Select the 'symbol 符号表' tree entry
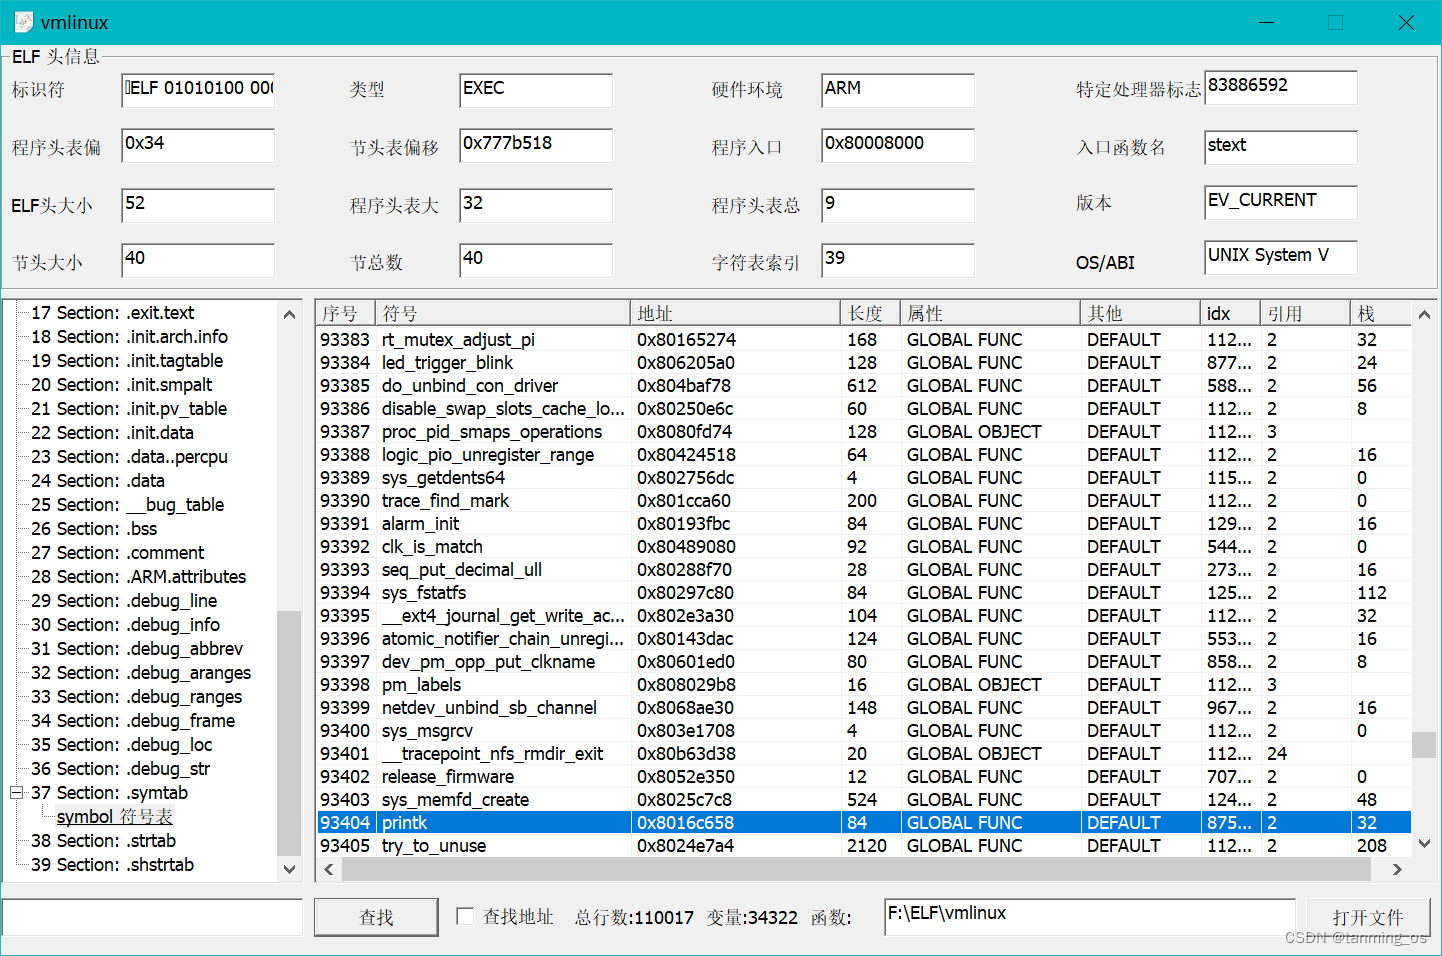 coord(113,816)
